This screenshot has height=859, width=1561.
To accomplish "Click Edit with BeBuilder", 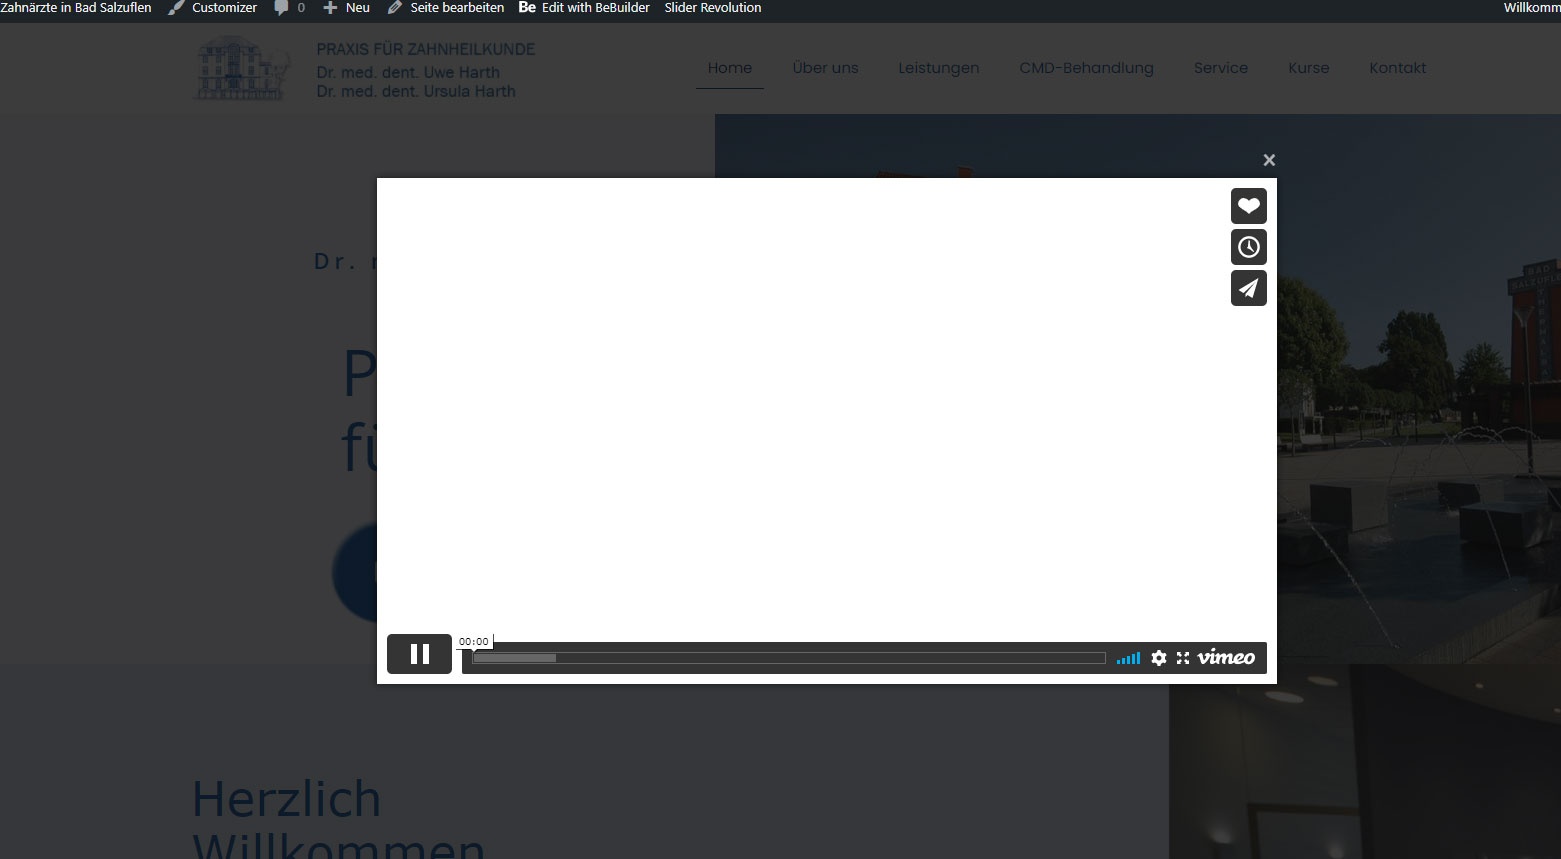I will [584, 8].
